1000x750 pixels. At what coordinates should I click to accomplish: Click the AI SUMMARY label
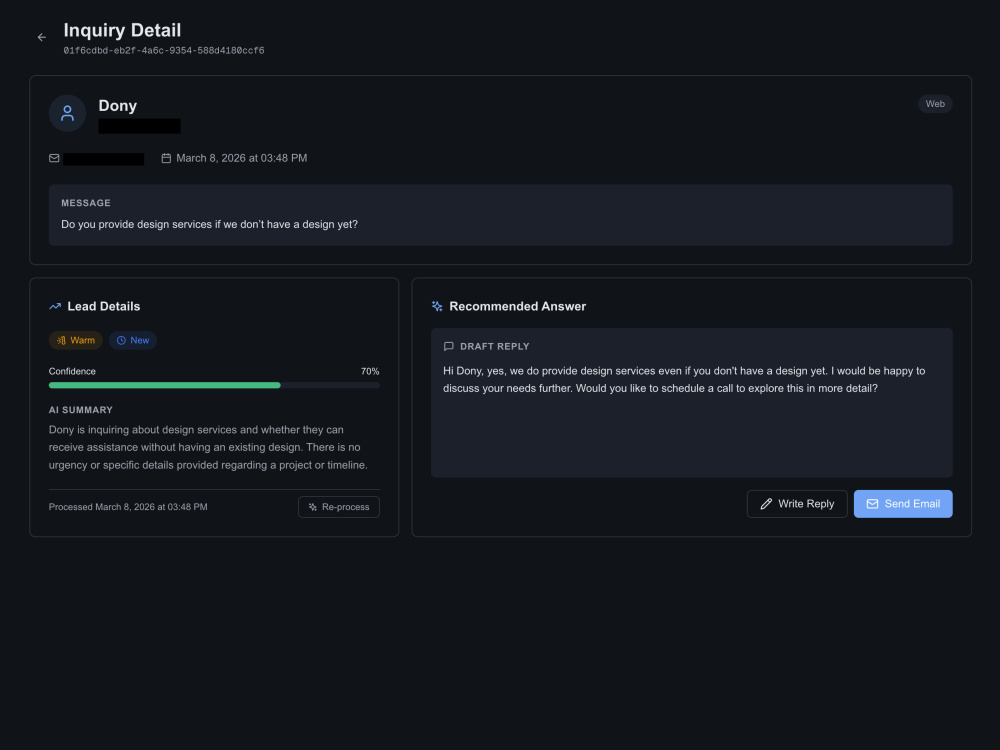(x=81, y=410)
